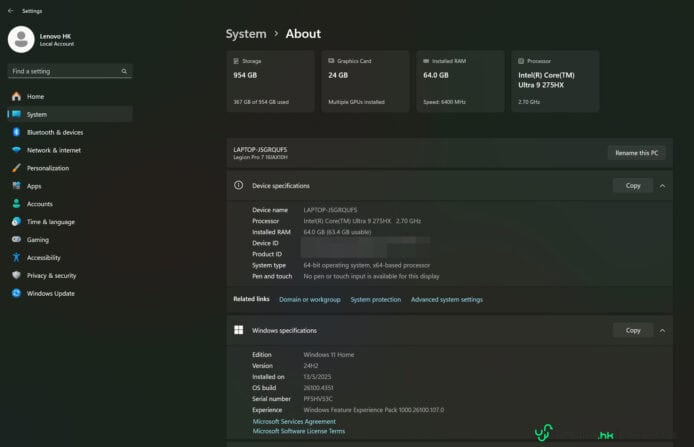Screen dimensions: 694x447
Task: Open Microsoft Services Agreement link
Action: (x=294, y=421)
